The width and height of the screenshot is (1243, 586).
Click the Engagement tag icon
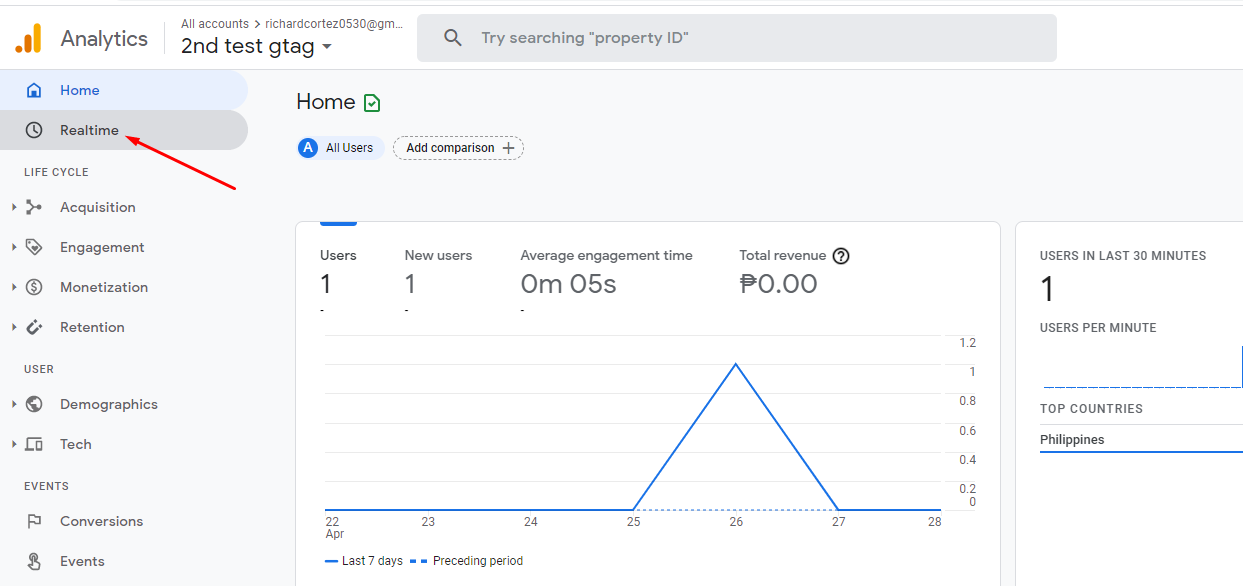coord(34,247)
